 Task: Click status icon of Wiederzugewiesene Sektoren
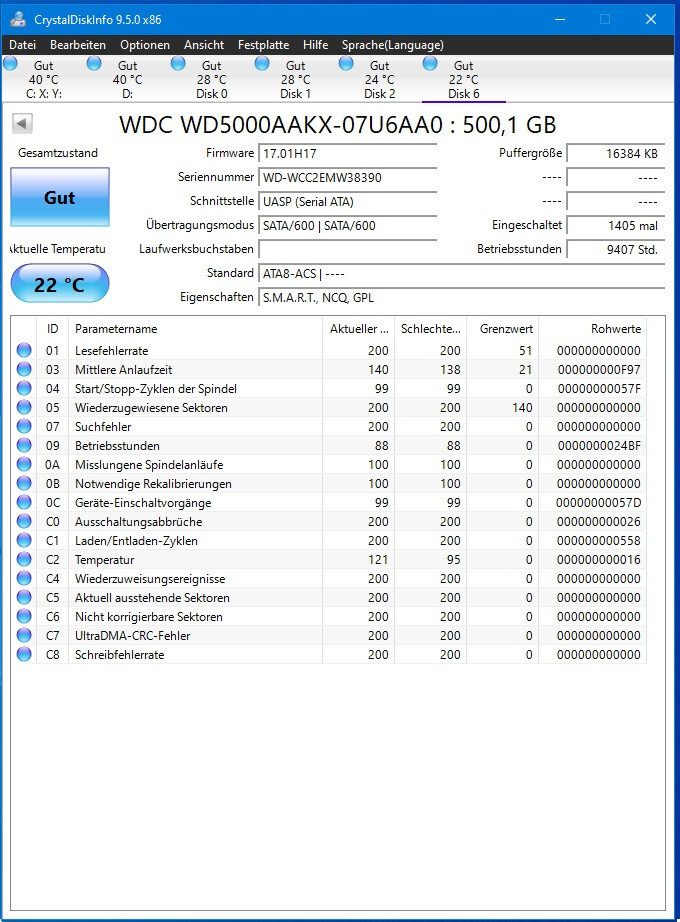24,407
